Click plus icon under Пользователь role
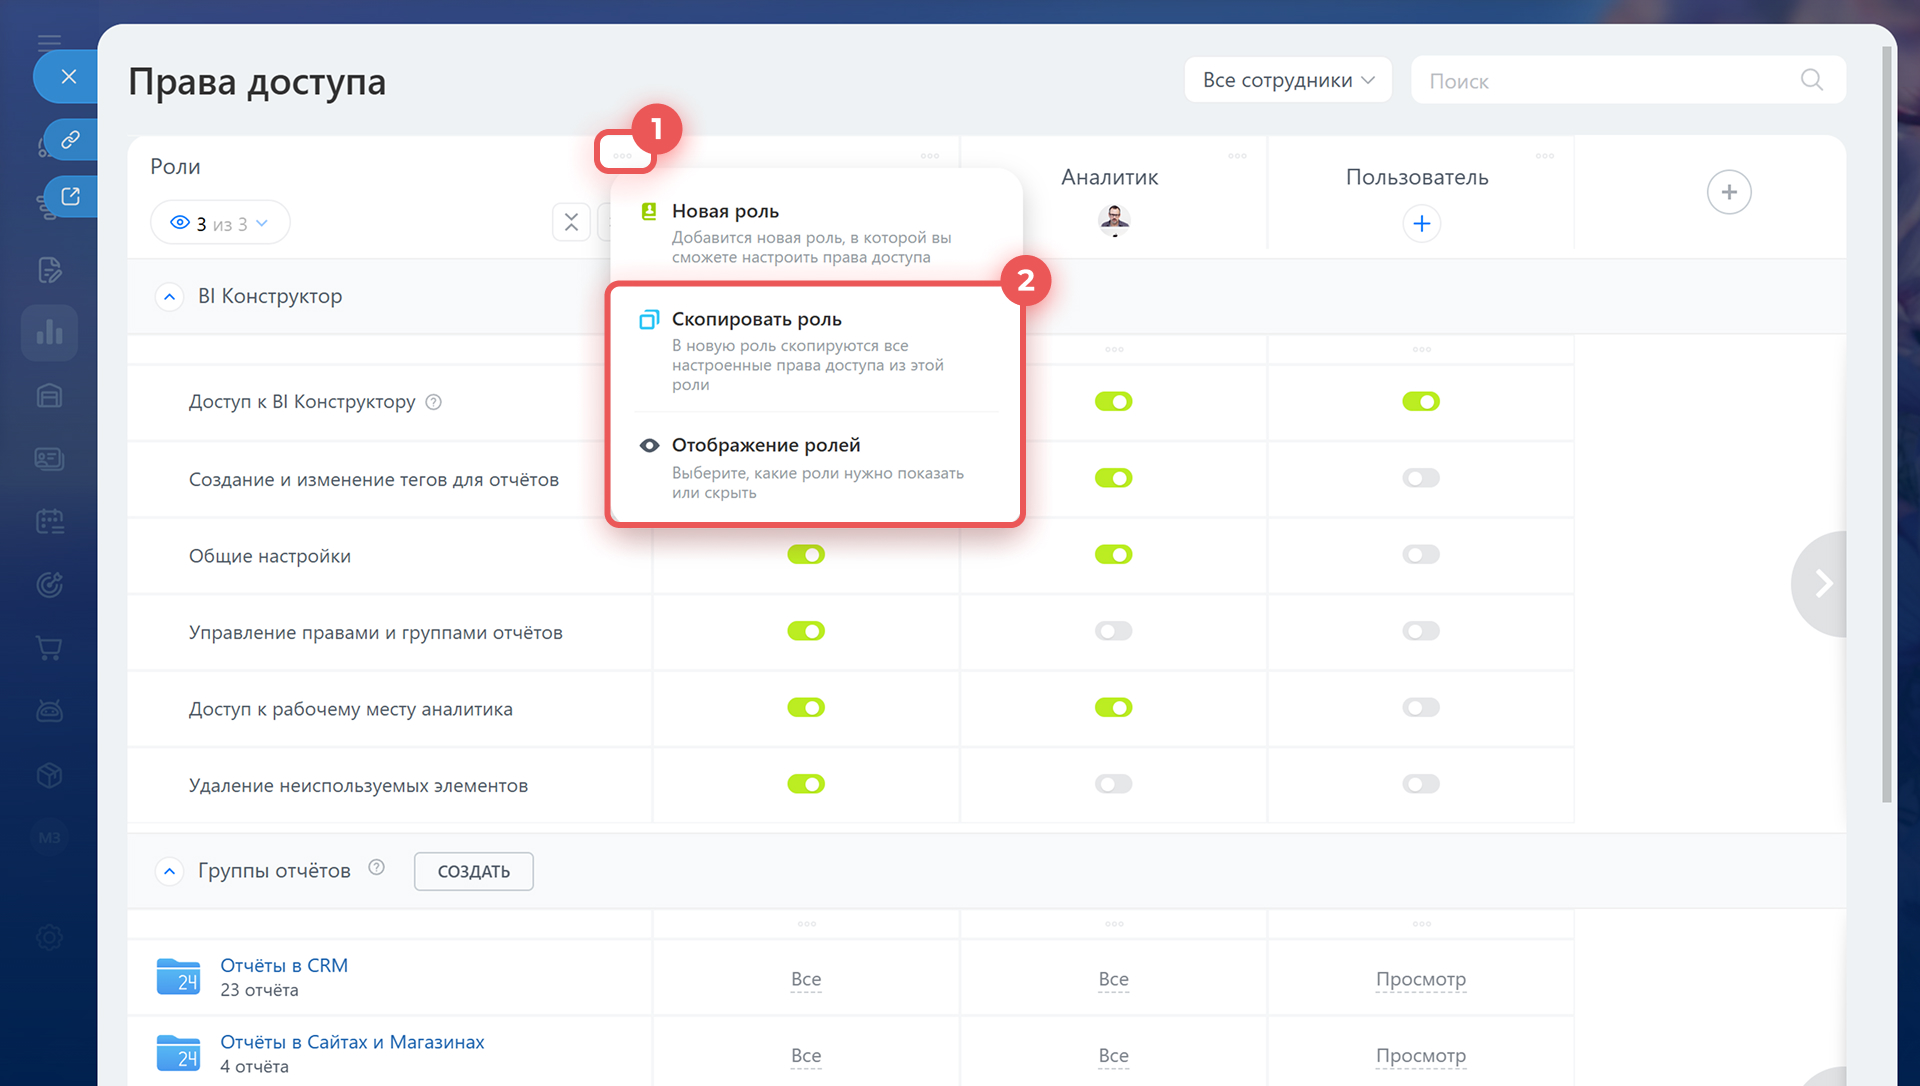The width and height of the screenshot is (1920, 1086). point(1421,223)
